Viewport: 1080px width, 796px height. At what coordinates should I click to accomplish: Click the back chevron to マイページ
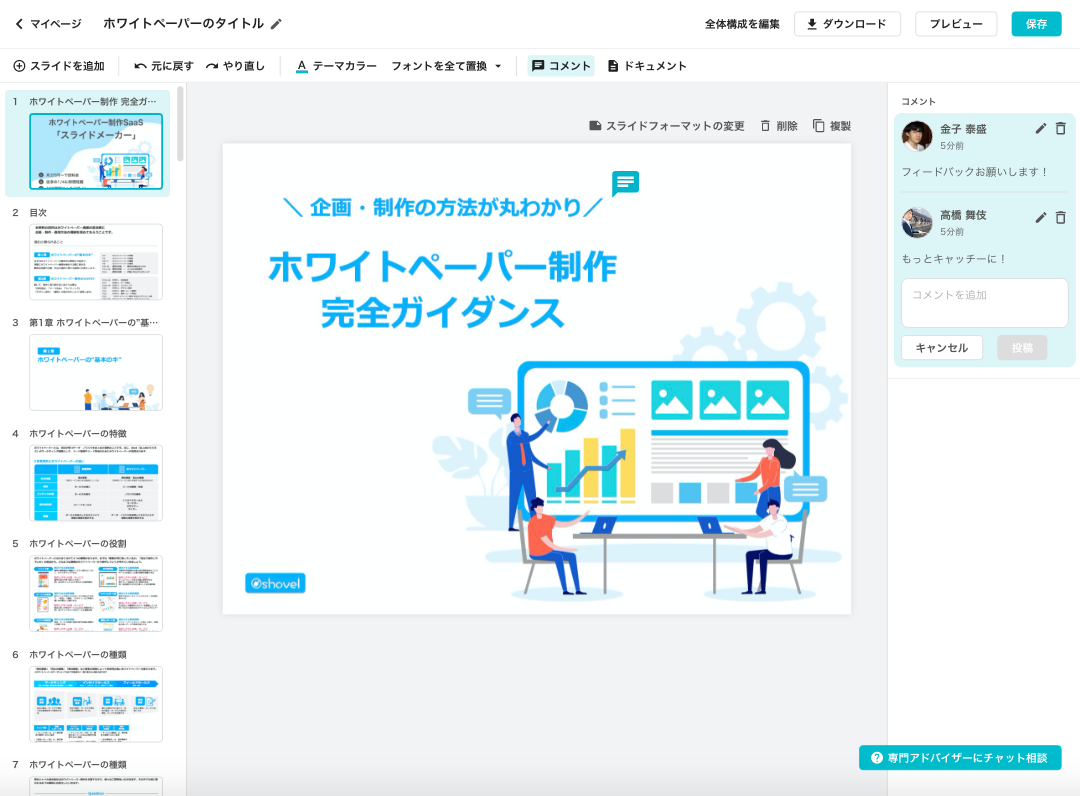click(x=19, y=24)
